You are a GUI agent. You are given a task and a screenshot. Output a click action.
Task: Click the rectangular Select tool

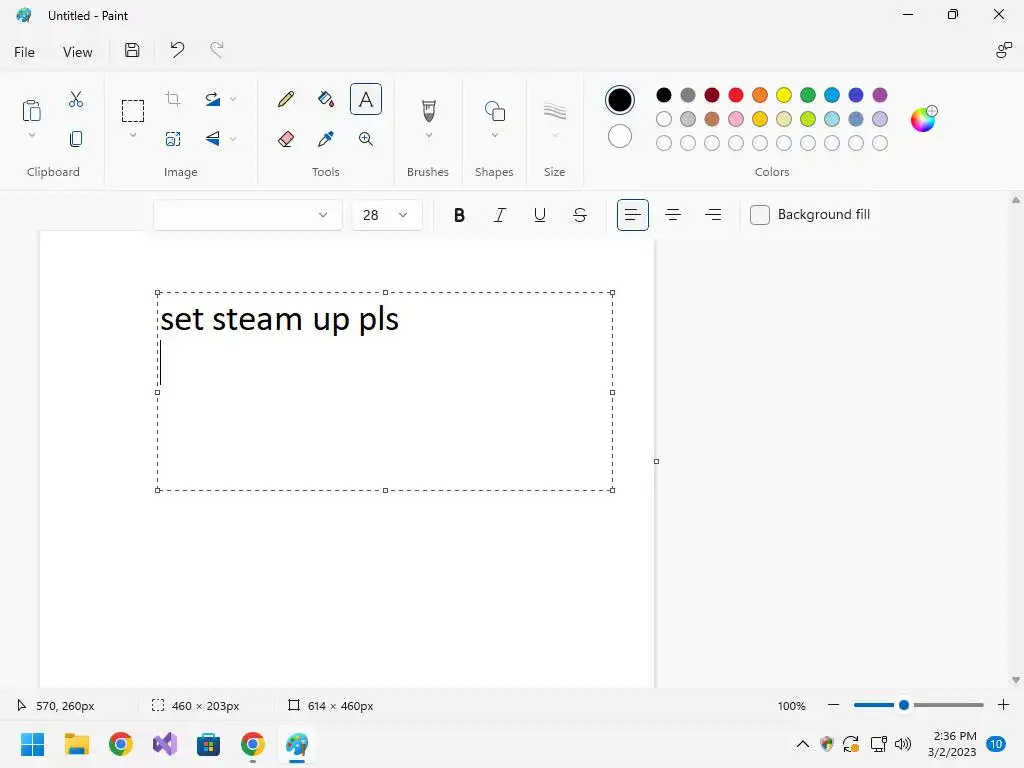[x=133, y=110]
